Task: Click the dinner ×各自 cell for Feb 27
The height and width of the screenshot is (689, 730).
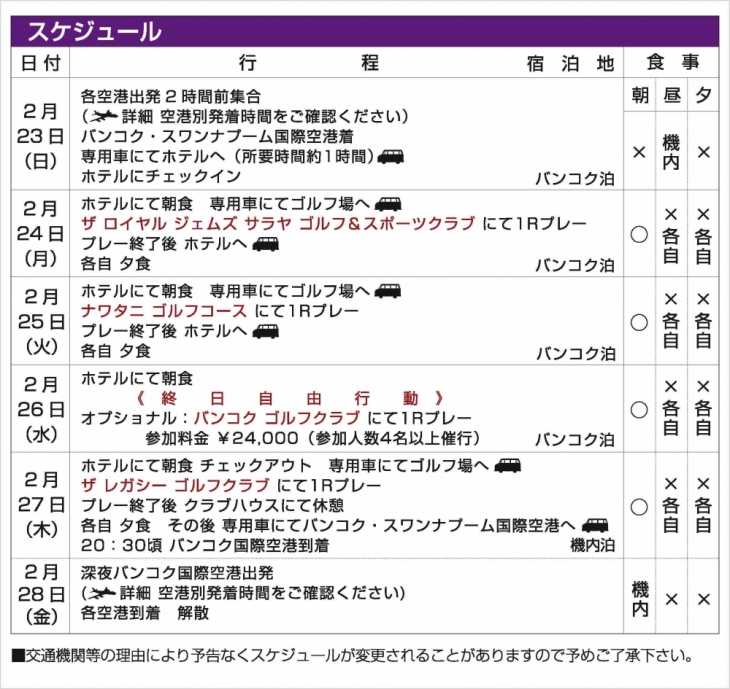Action: (x=703, y=505)
